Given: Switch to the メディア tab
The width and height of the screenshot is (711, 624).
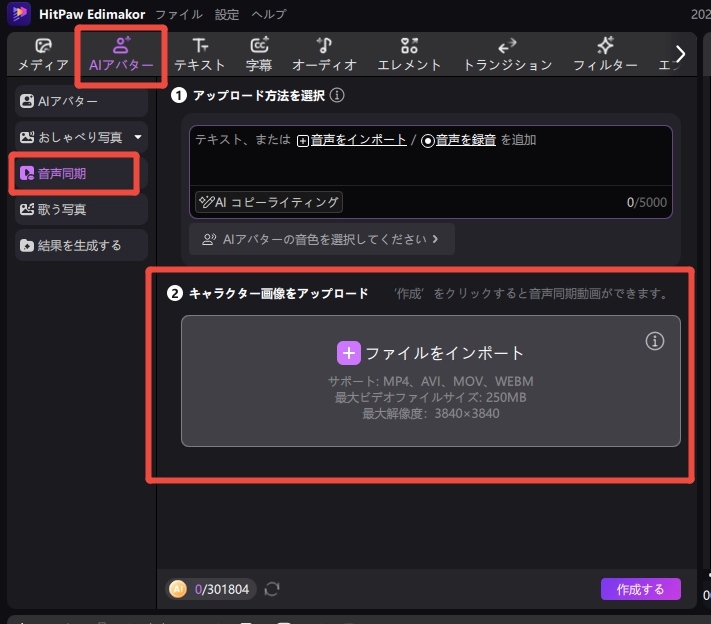Looking at the screenshot, I should (x=43, y=55).
